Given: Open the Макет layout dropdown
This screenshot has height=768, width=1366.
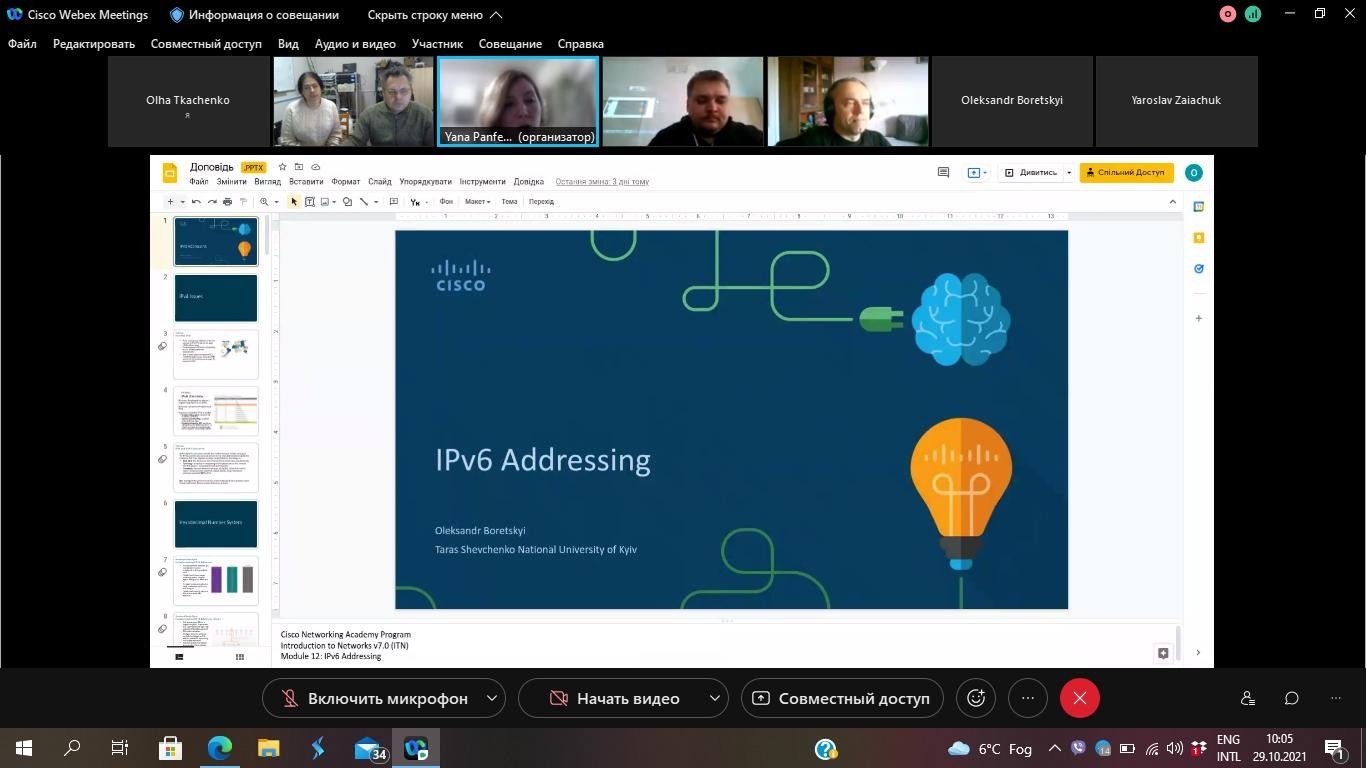Looking at the screenshot, I should [478, 202].
